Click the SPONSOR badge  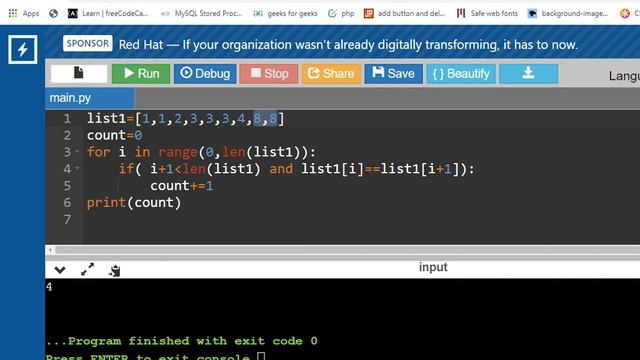pyautogui.click(x=88, y=43)
